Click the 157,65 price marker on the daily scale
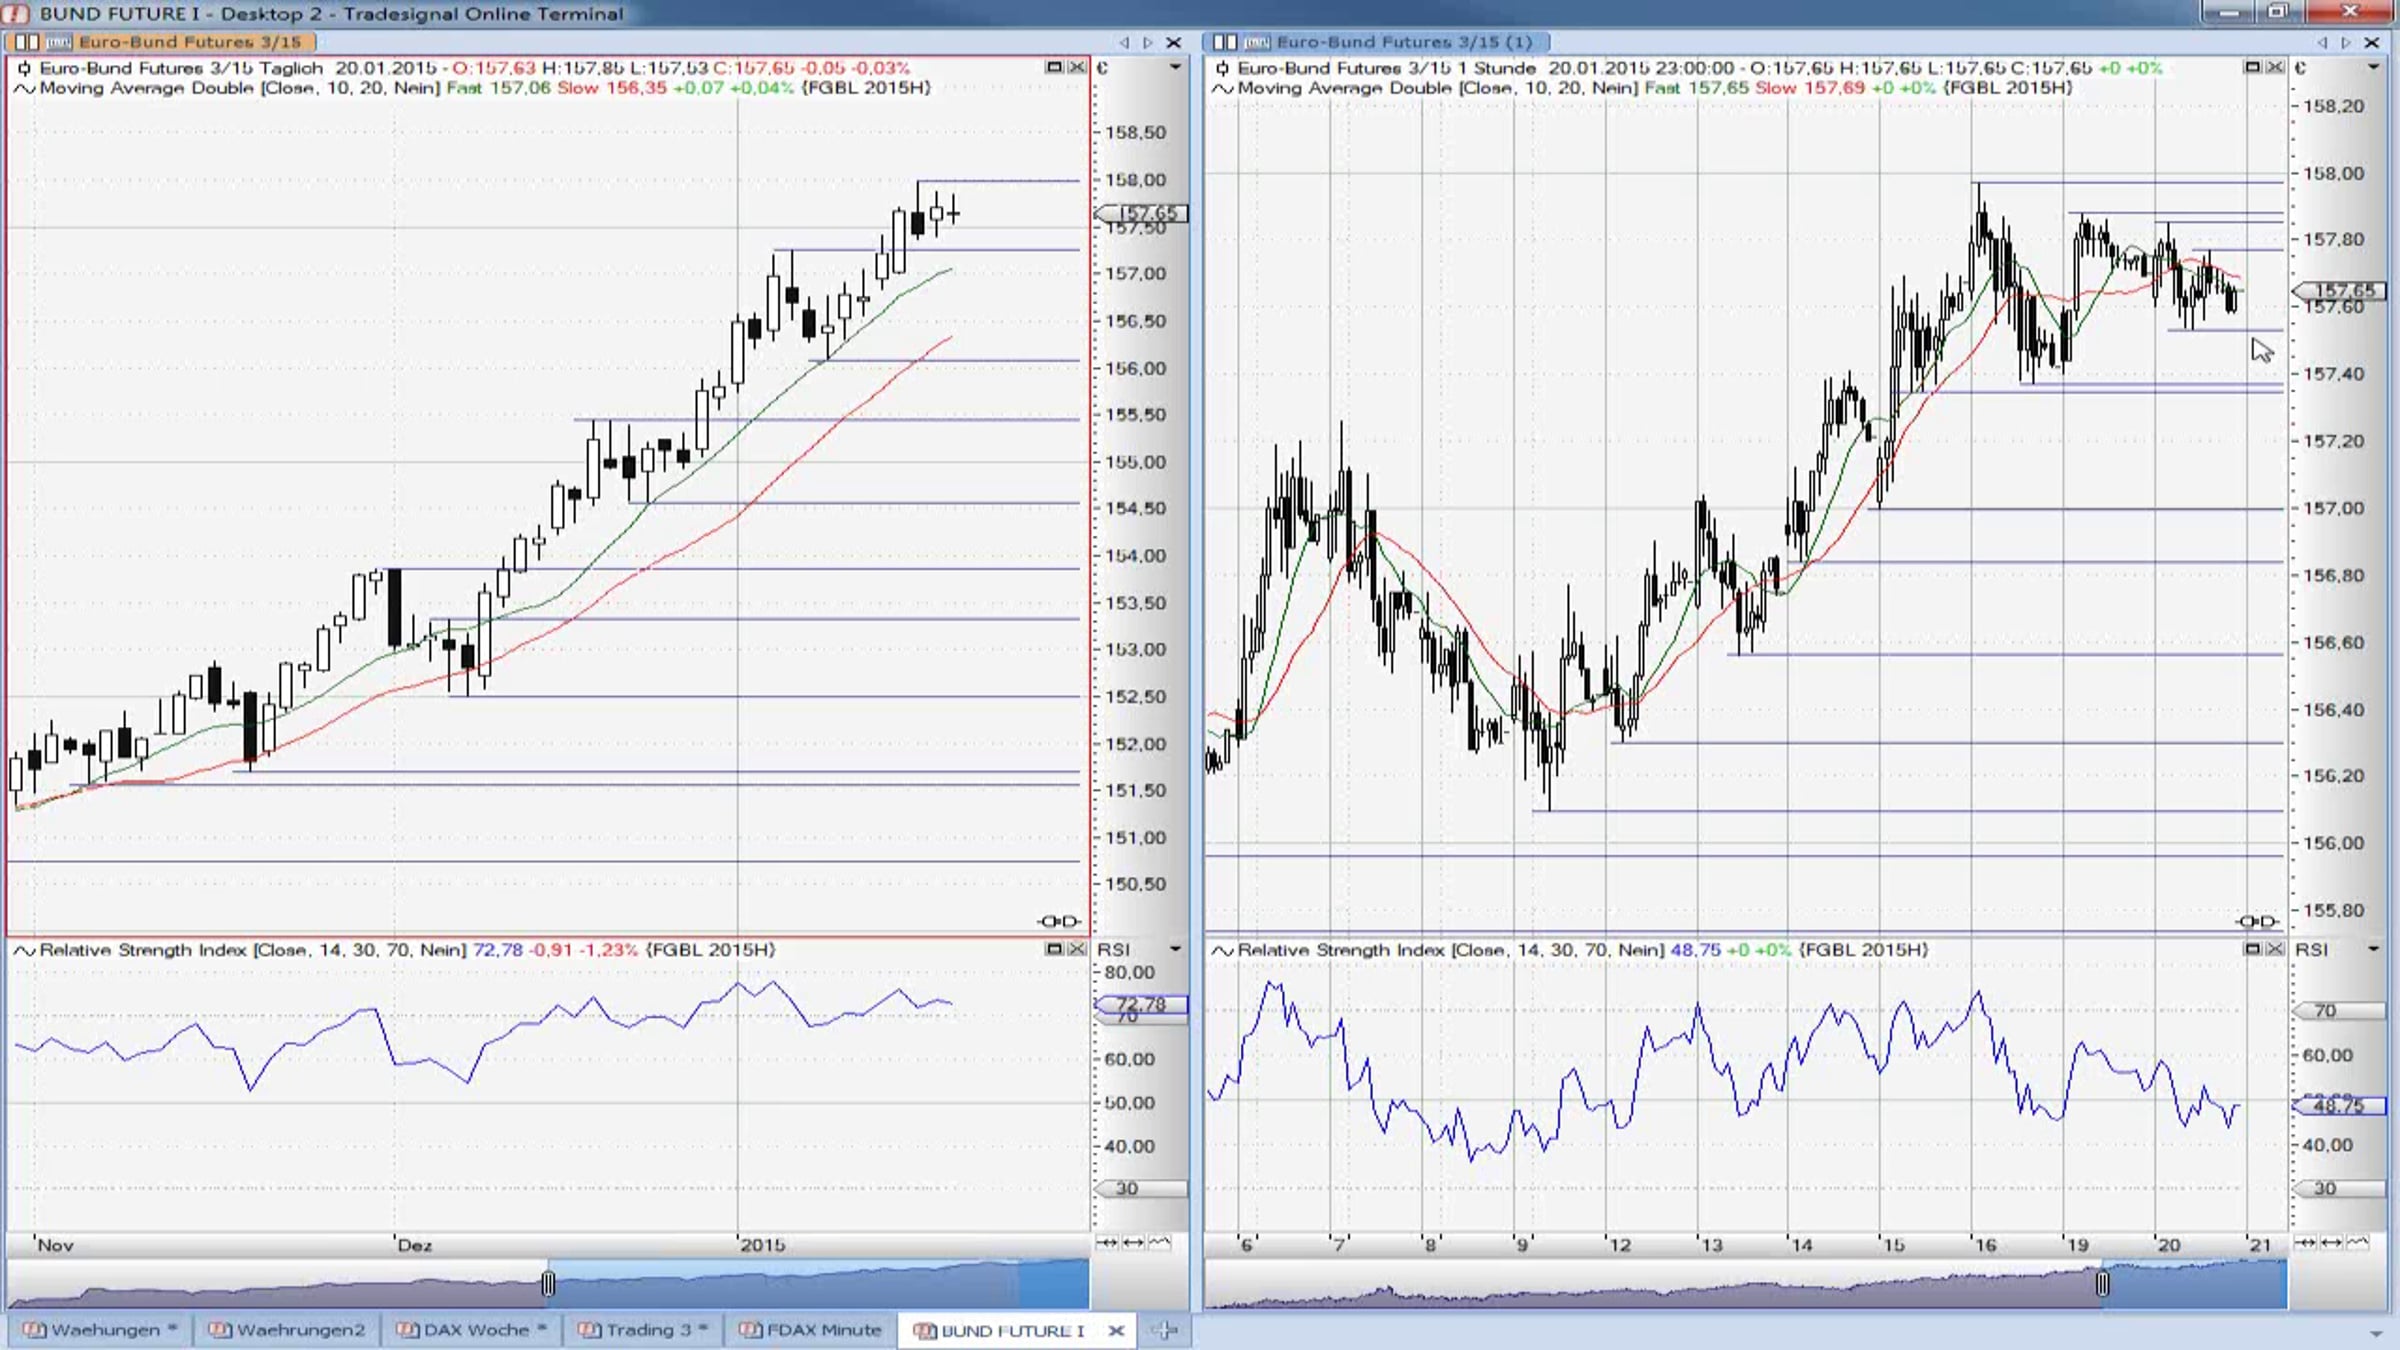Image resolution: width=2400 pixels, height=1350 pixels. coord(1141,213)
